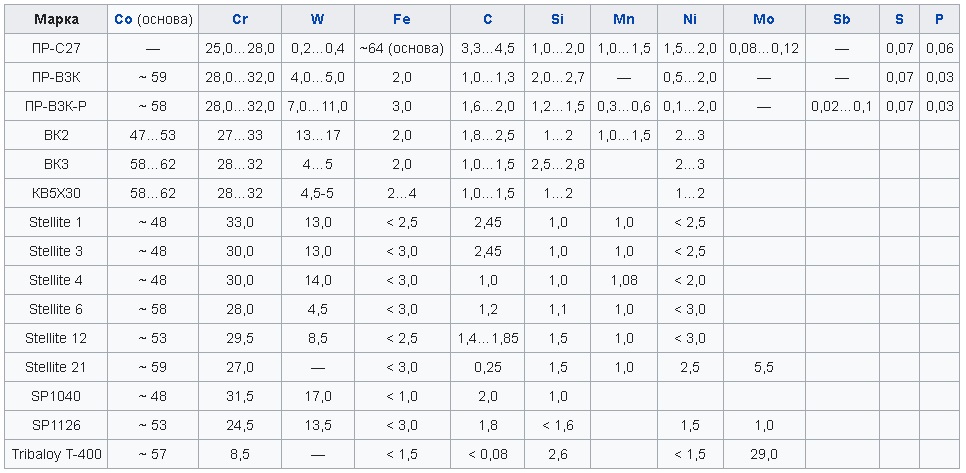Screen dimensions: 966x473
Task: Select the Stellite 21 row label
Action: pos(57,367)
